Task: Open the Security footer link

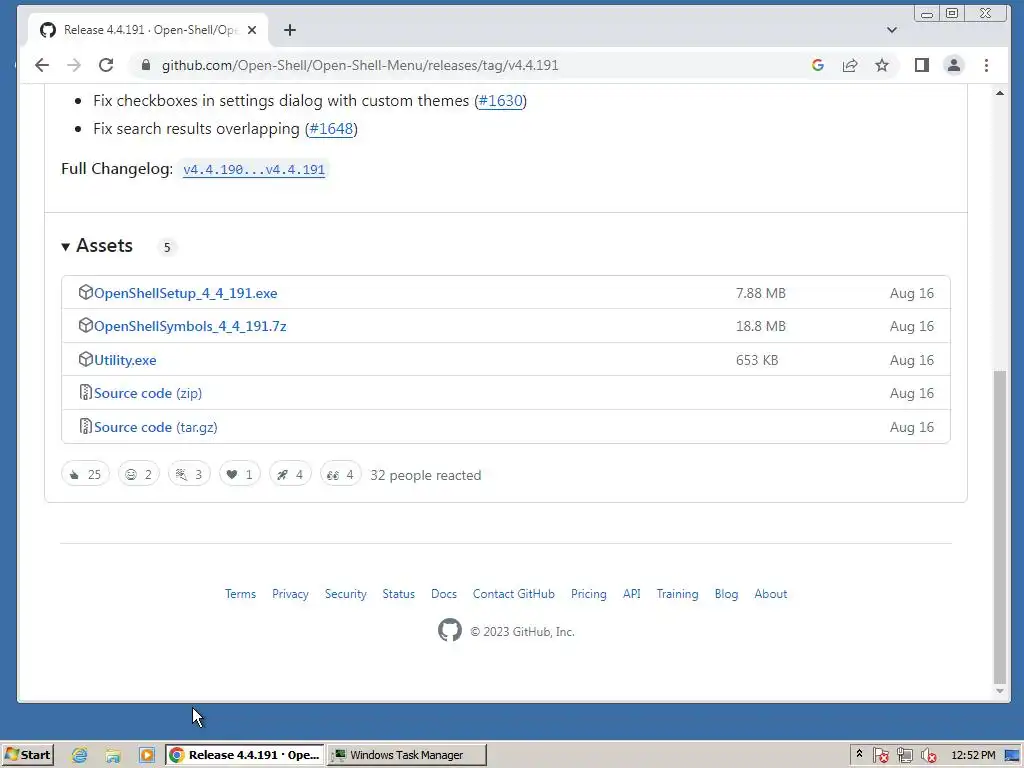Action: 345,594
